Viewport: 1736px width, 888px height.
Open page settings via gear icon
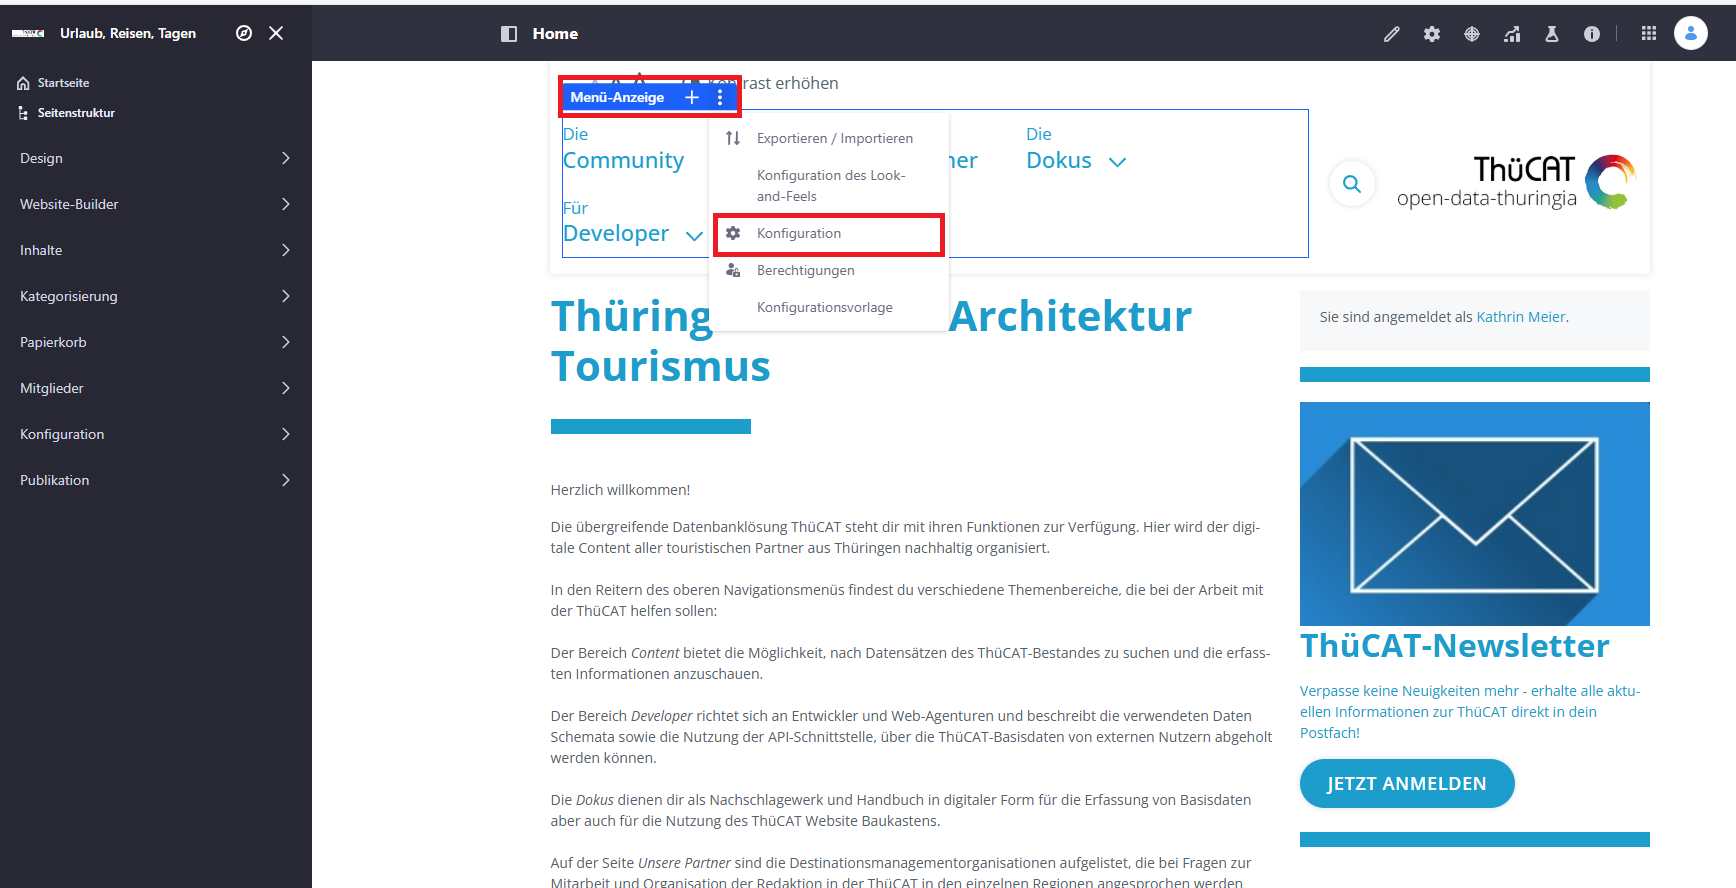[1432, 34]
